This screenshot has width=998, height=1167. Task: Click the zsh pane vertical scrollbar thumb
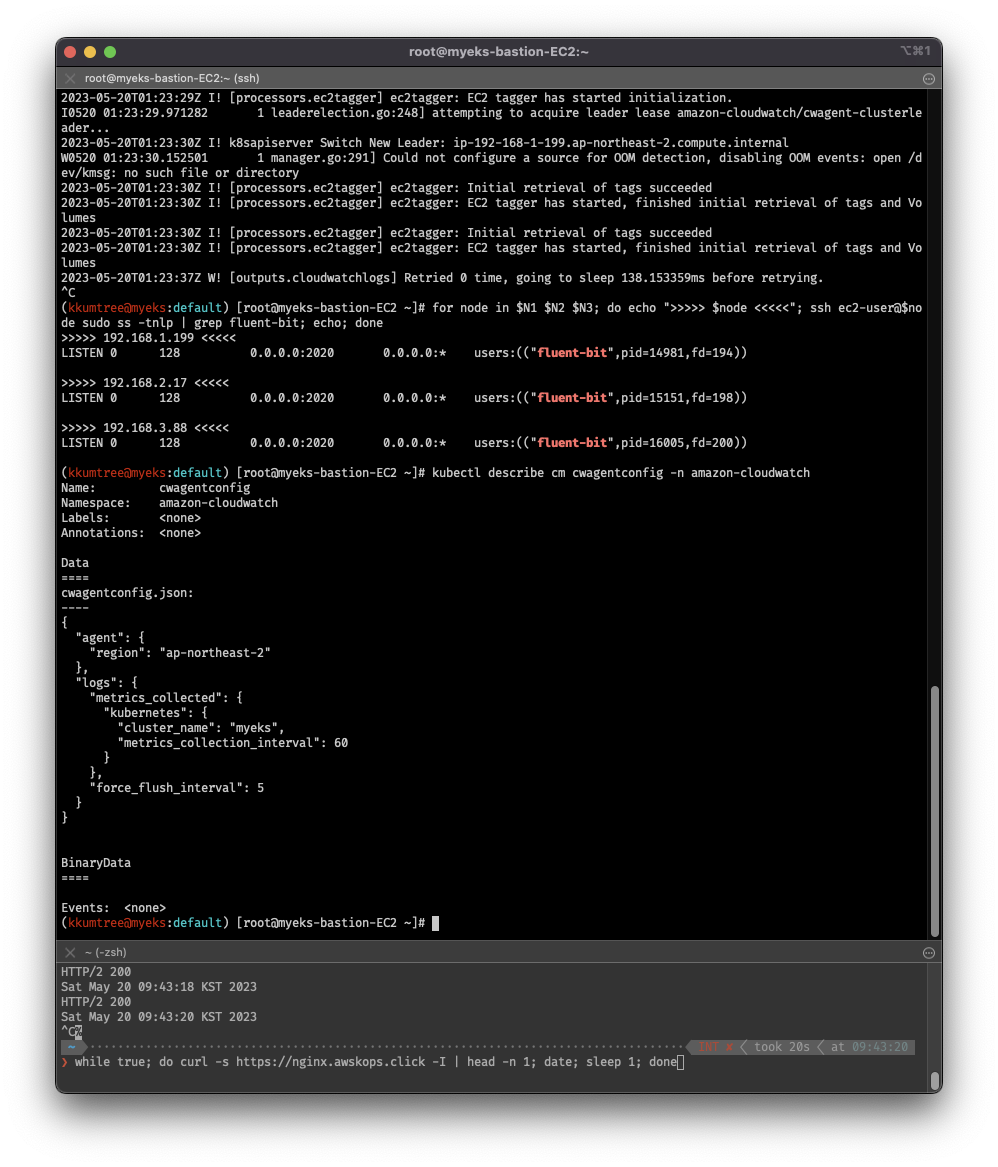pos(935,1080)
